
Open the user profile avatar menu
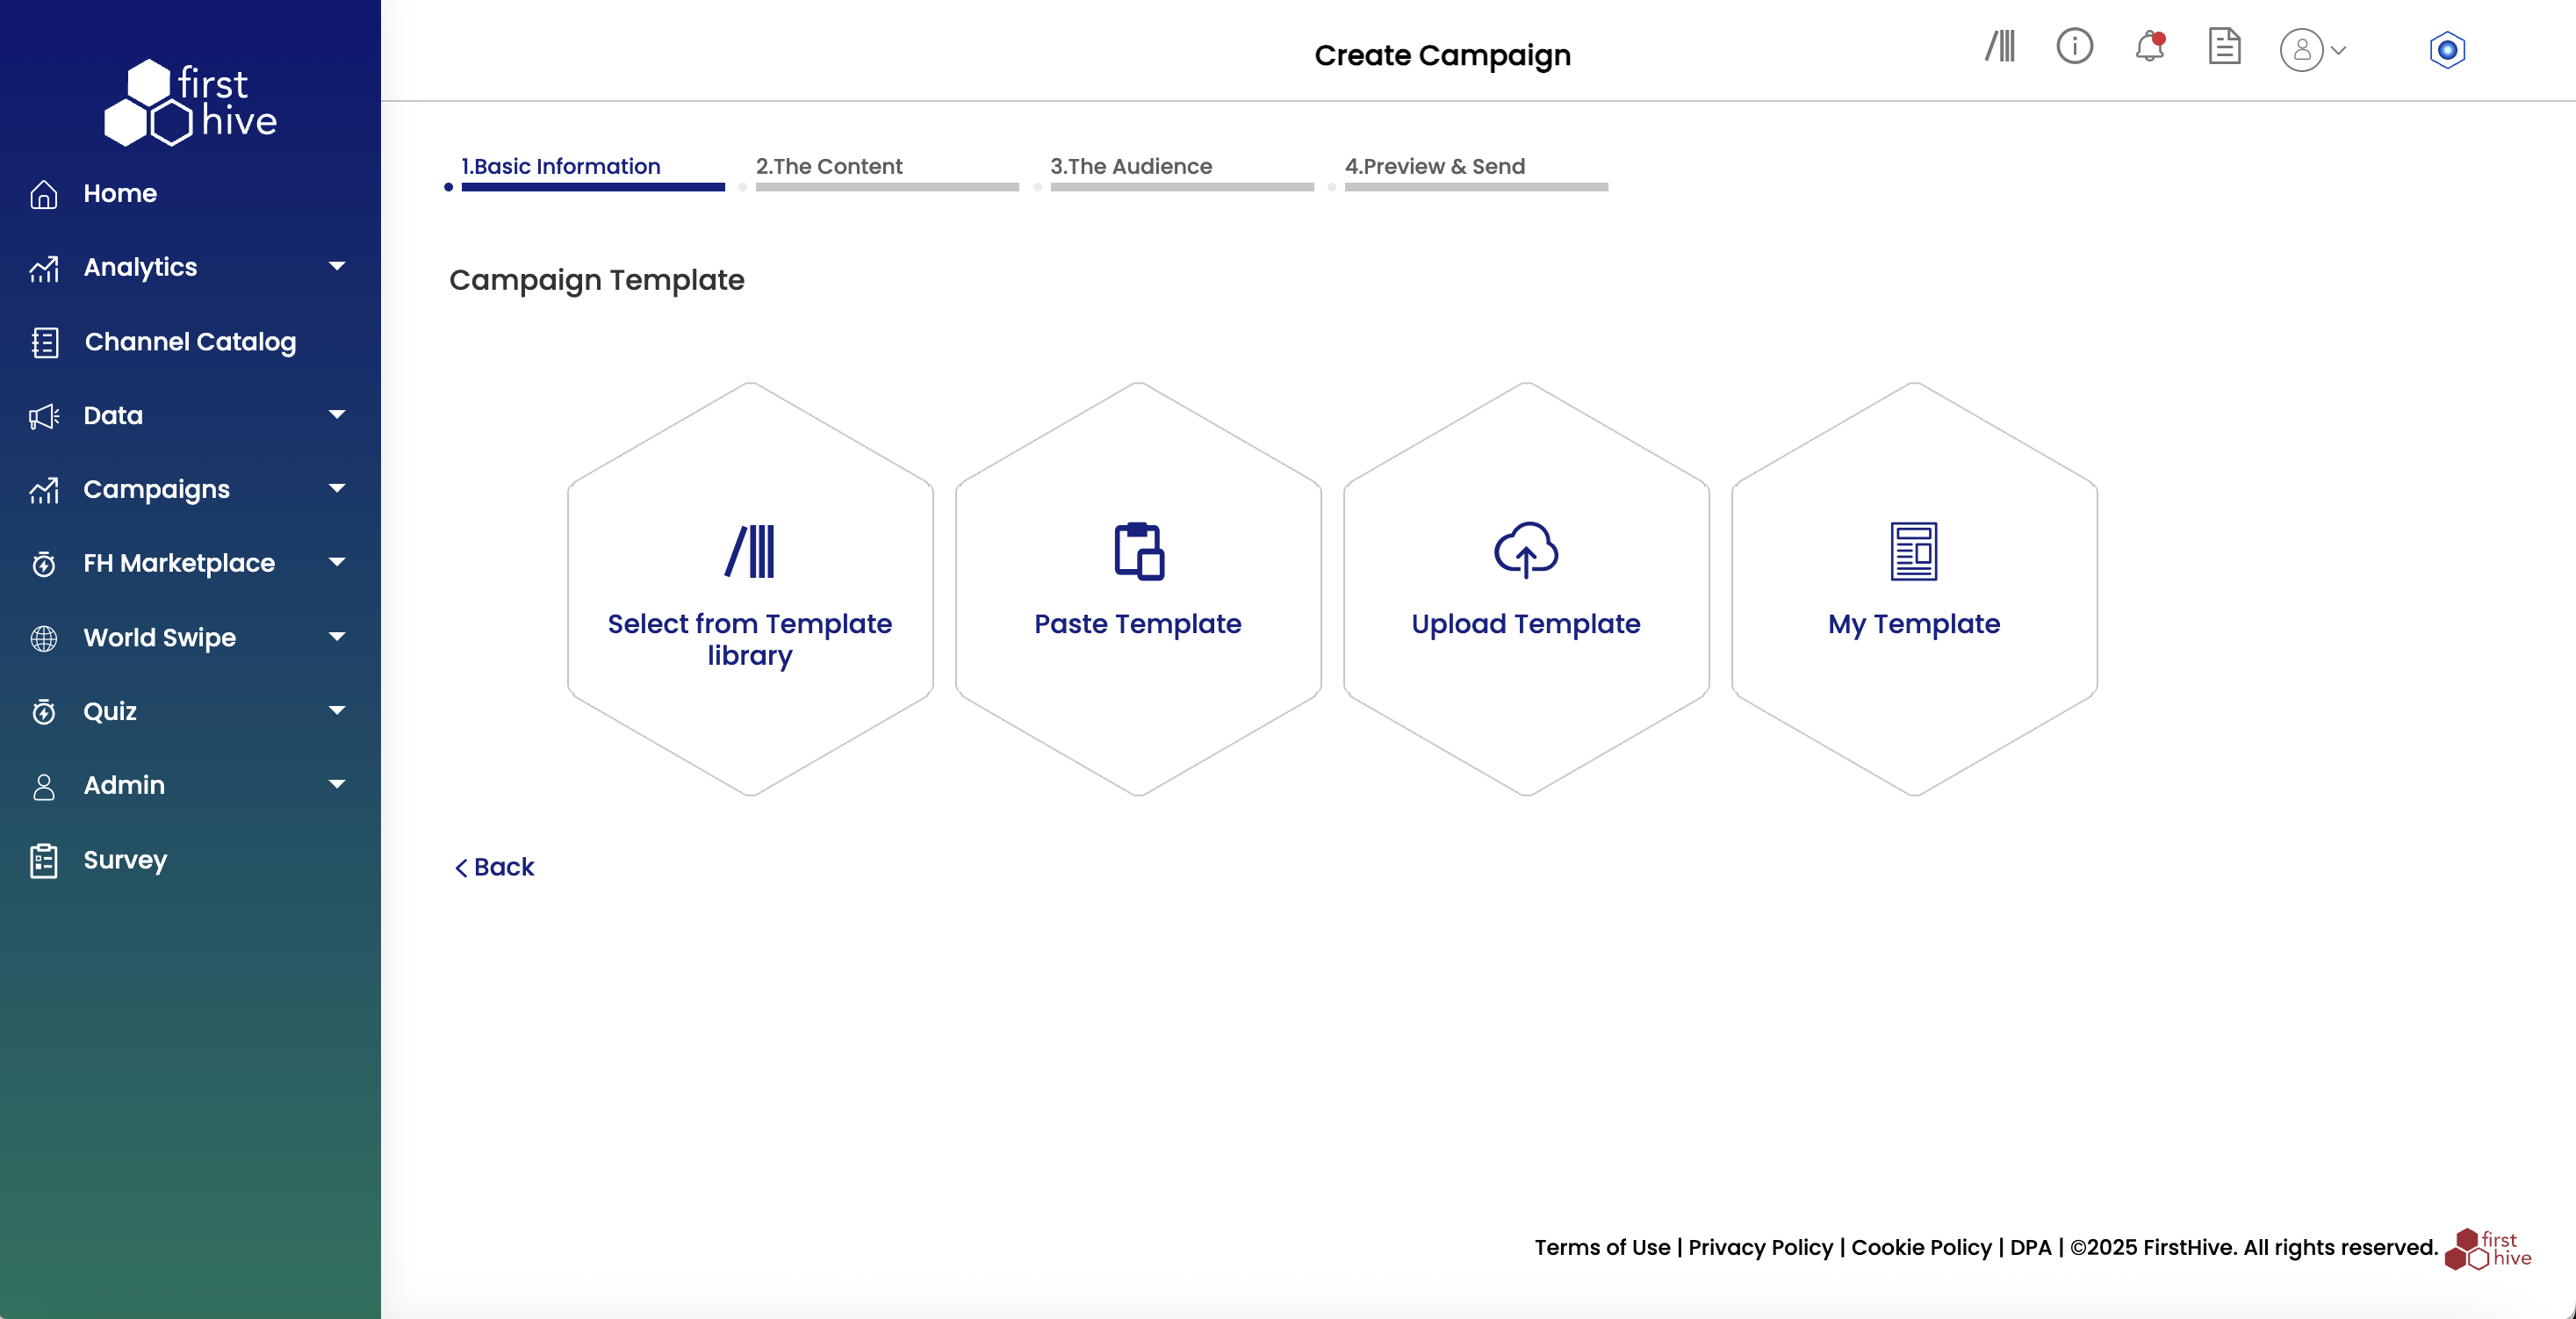click(2300, 50)
